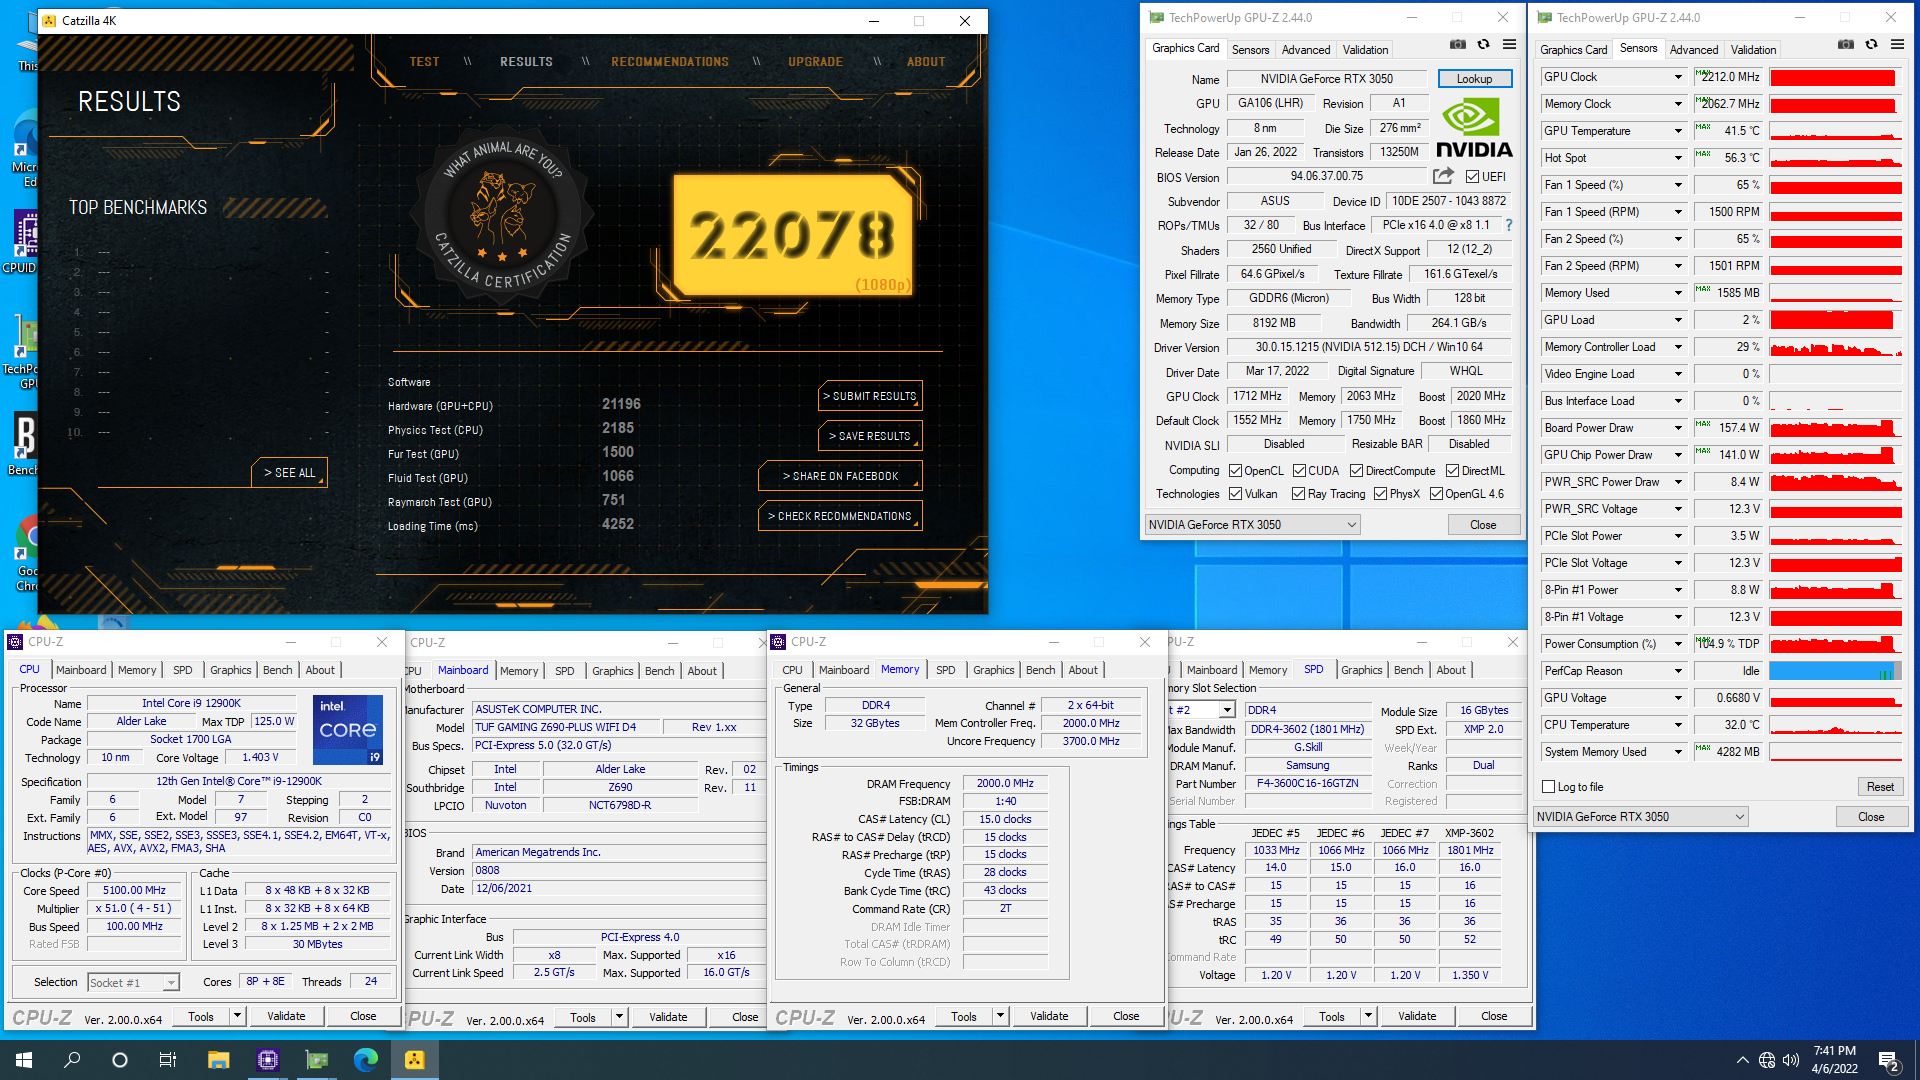Image resolution: width=1920 pixels, height=1080 pixels.
Task: Click the refresh icon in GPU-Z Graphics Card window
Action: coord(1484,45)
